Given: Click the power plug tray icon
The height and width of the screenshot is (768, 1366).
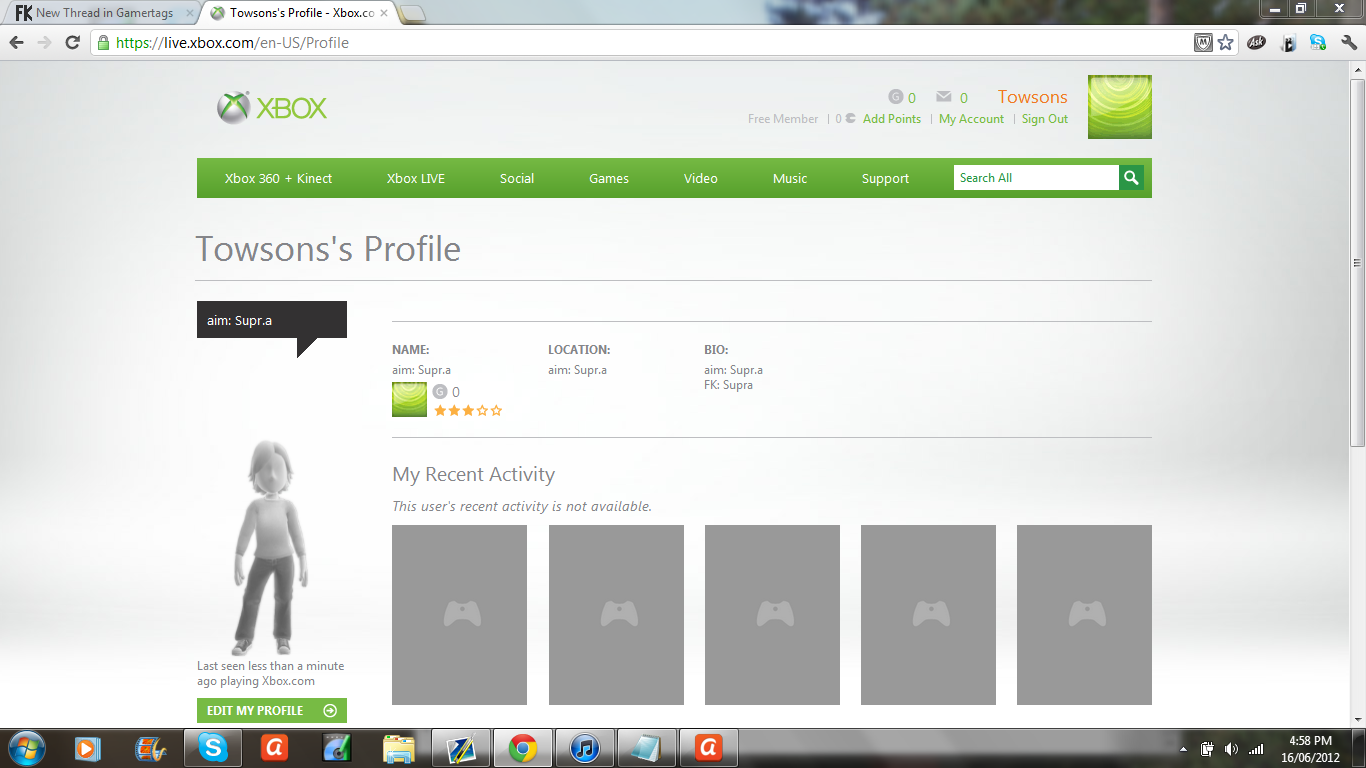Looking at the screenshot, I should click(1207, 749).
